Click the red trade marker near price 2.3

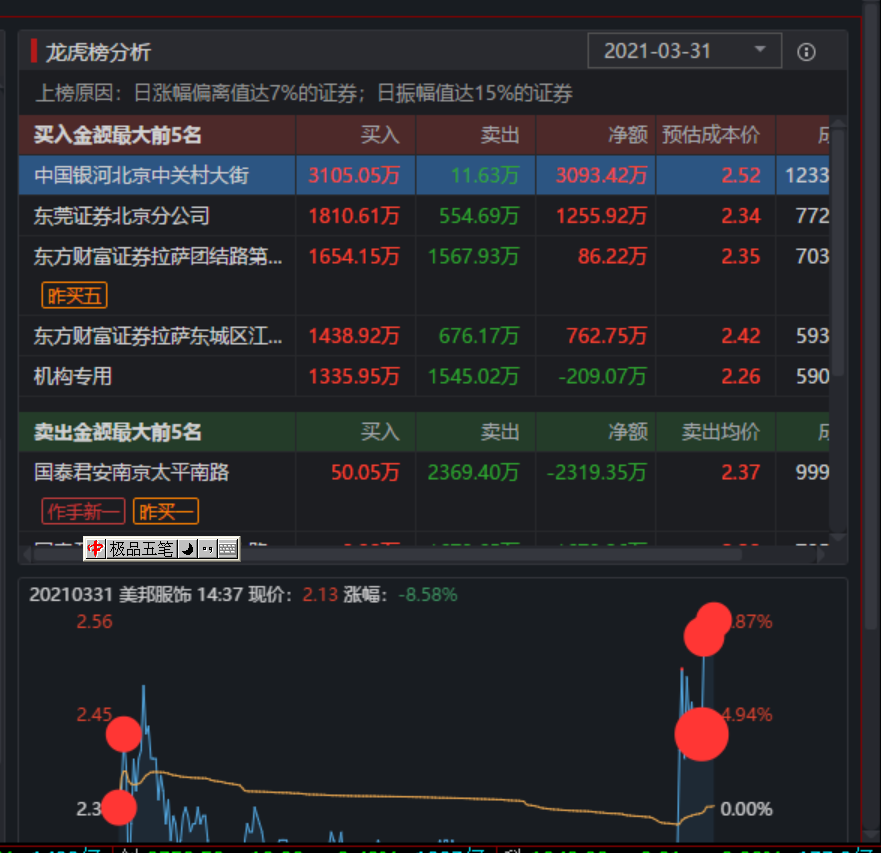pyautogui.click(x=119, y=807)
